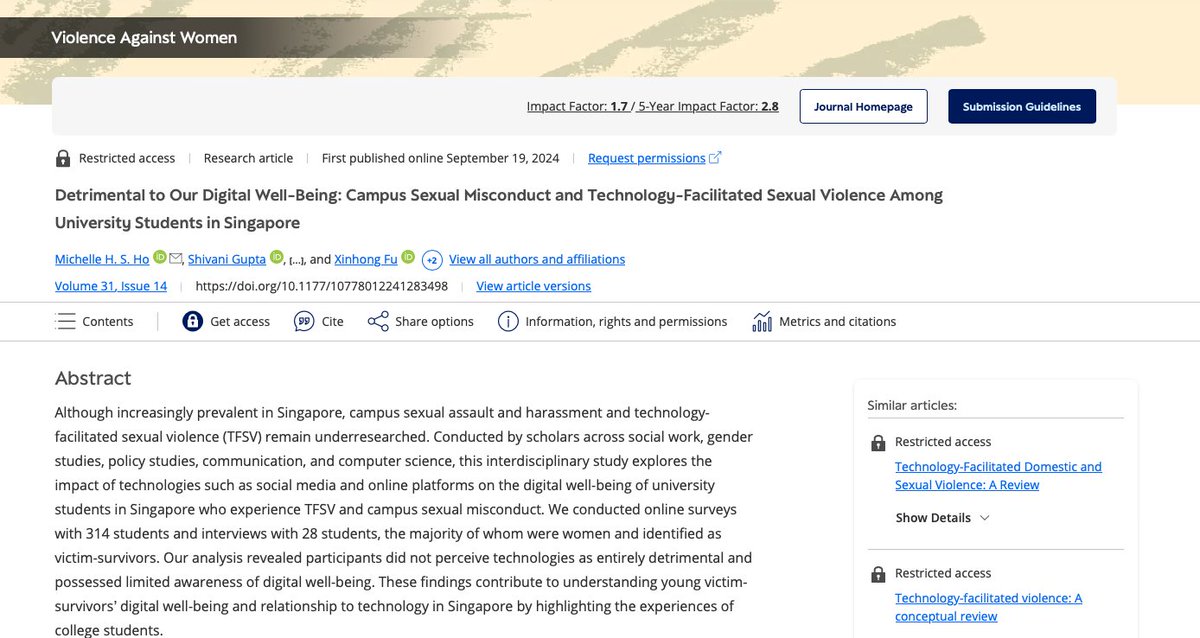
Task: Click the Submission Guidelines button
Action: click(1021, 107)
